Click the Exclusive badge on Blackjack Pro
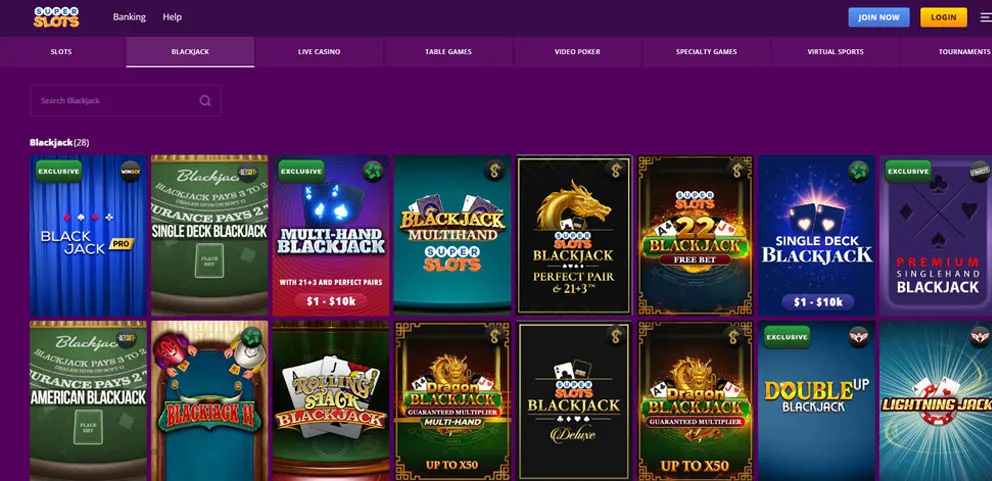 point(59,172)
